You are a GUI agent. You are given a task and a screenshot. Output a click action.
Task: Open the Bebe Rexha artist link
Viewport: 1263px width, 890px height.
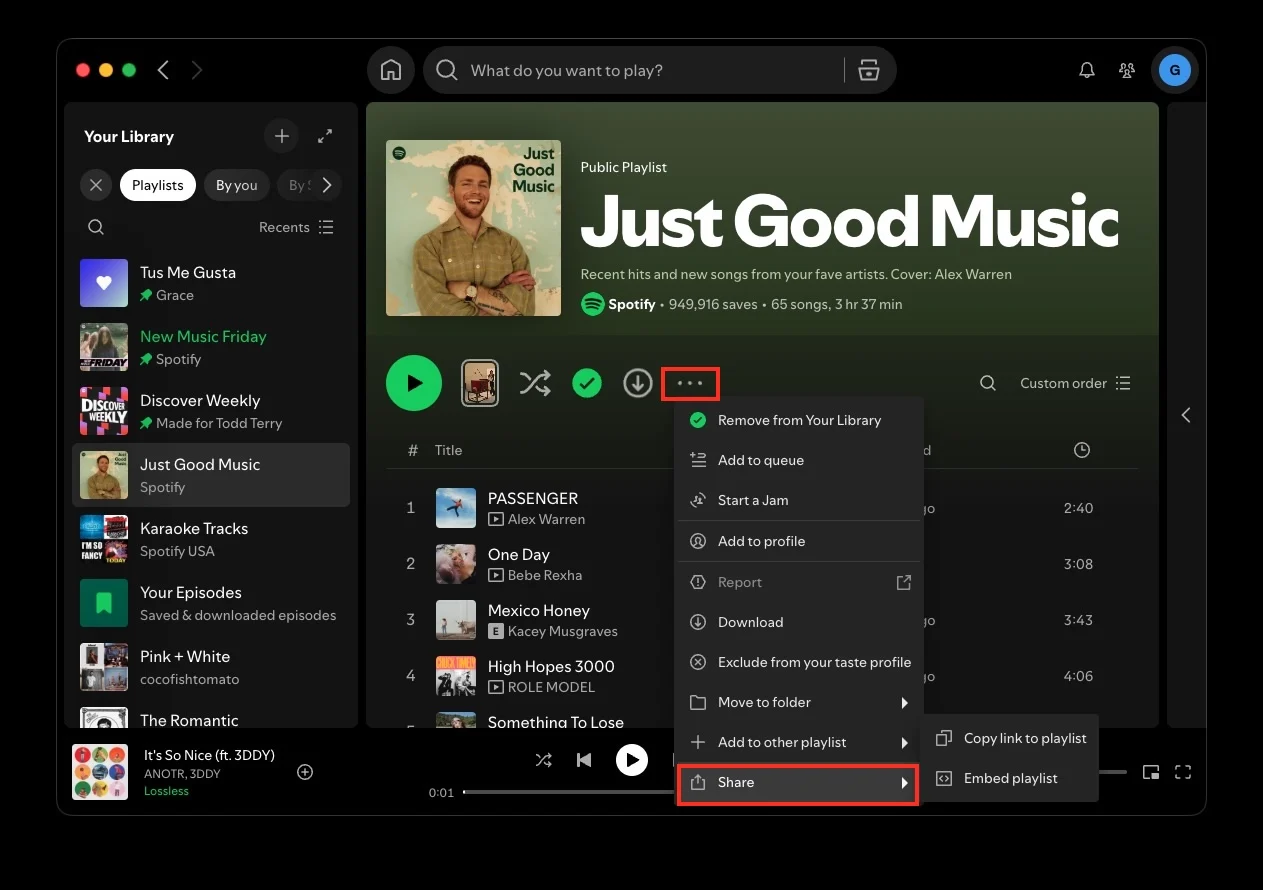545,575
